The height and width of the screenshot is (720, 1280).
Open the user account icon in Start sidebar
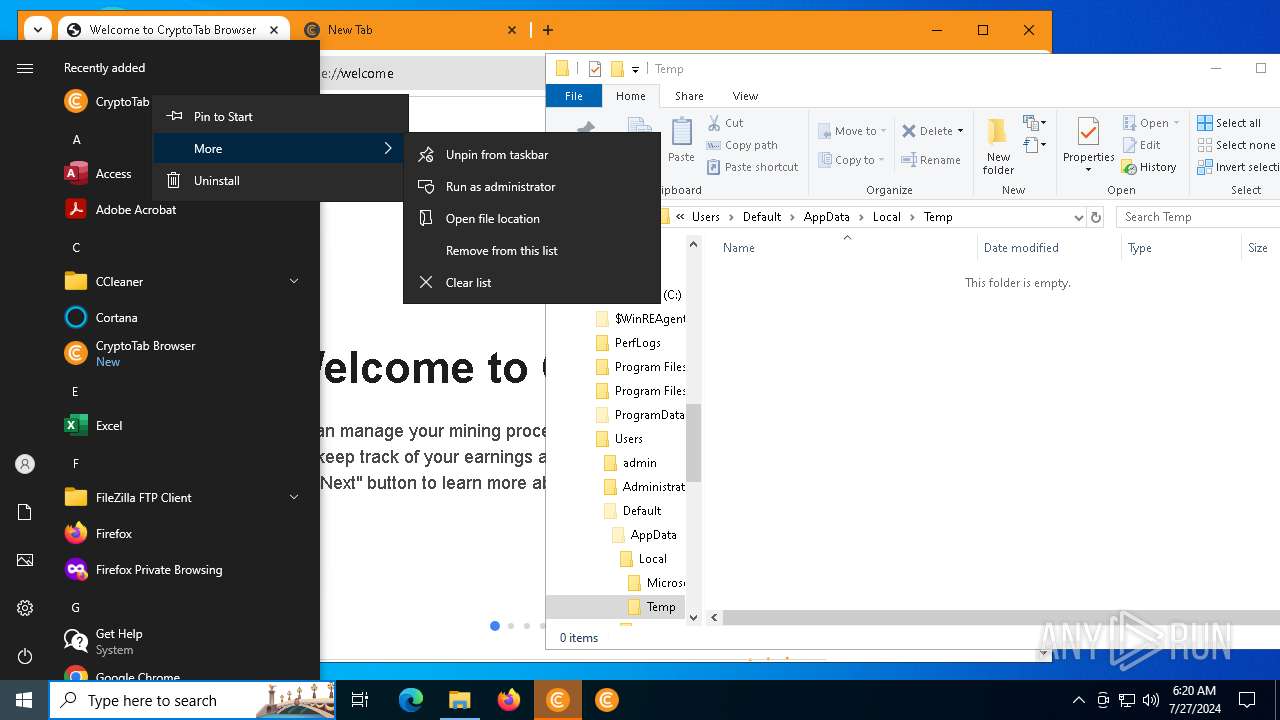tap(25, 464)
